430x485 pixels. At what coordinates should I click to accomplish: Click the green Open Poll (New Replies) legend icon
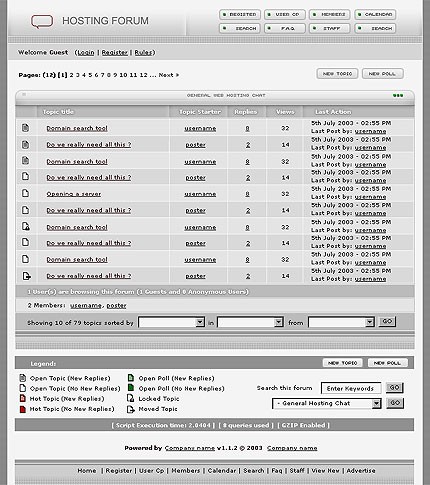coord(131,378)
